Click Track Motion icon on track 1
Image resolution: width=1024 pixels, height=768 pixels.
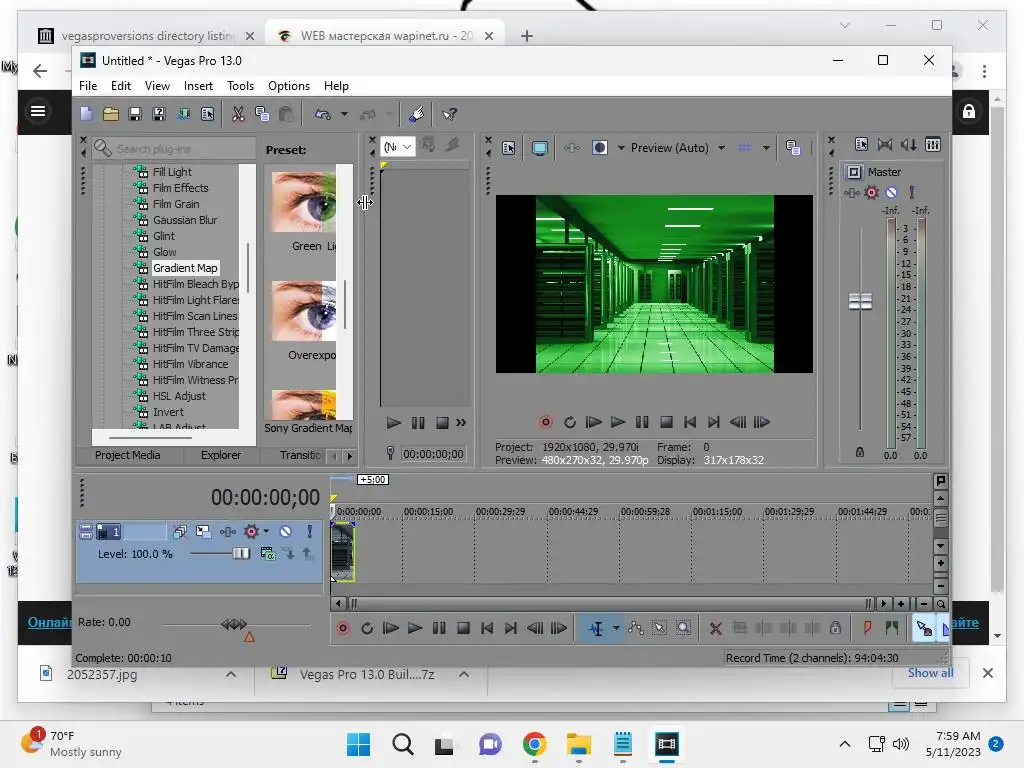(x=203, y=532)
